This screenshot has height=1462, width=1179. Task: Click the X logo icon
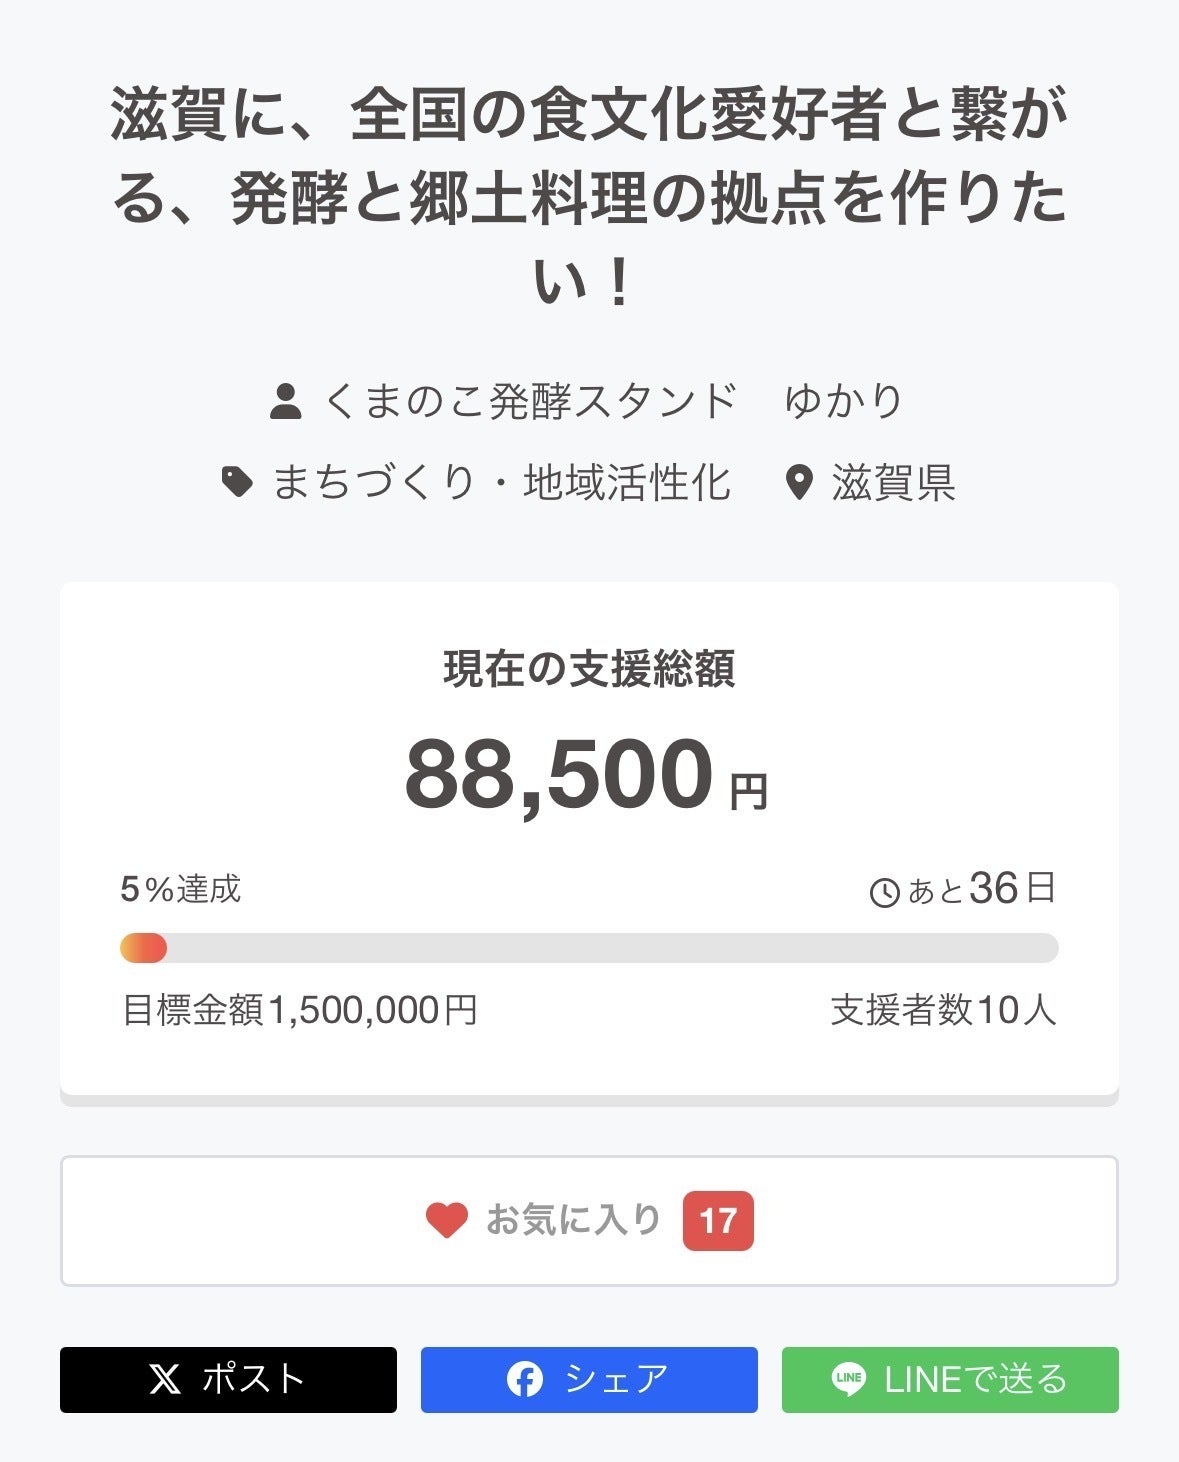tap(165, 1380)
